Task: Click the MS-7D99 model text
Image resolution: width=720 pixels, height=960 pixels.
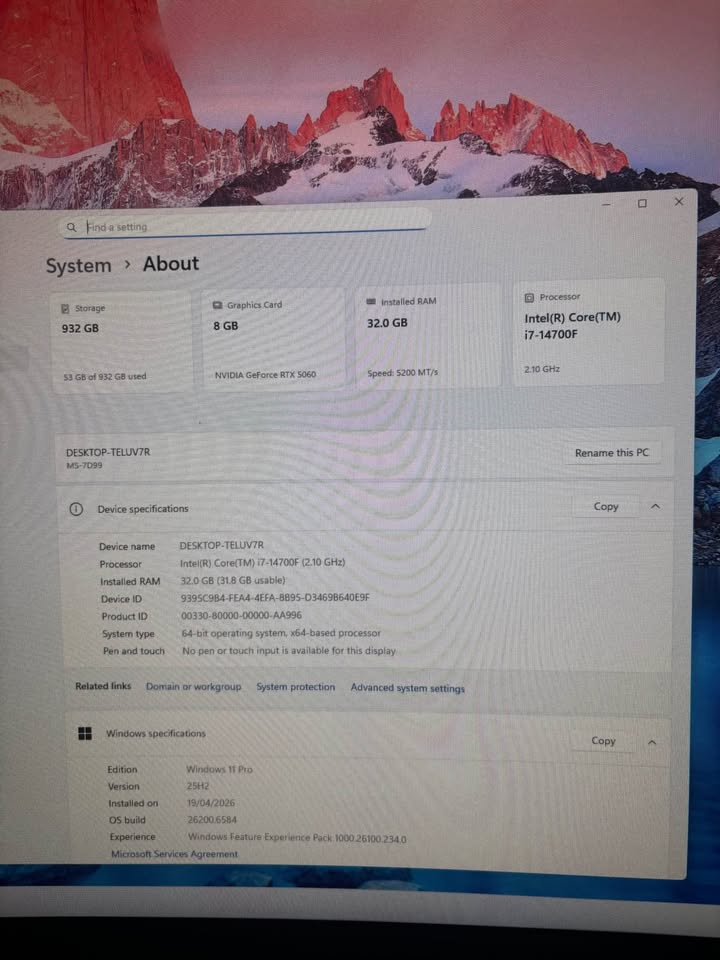Action: click(84, 465)
